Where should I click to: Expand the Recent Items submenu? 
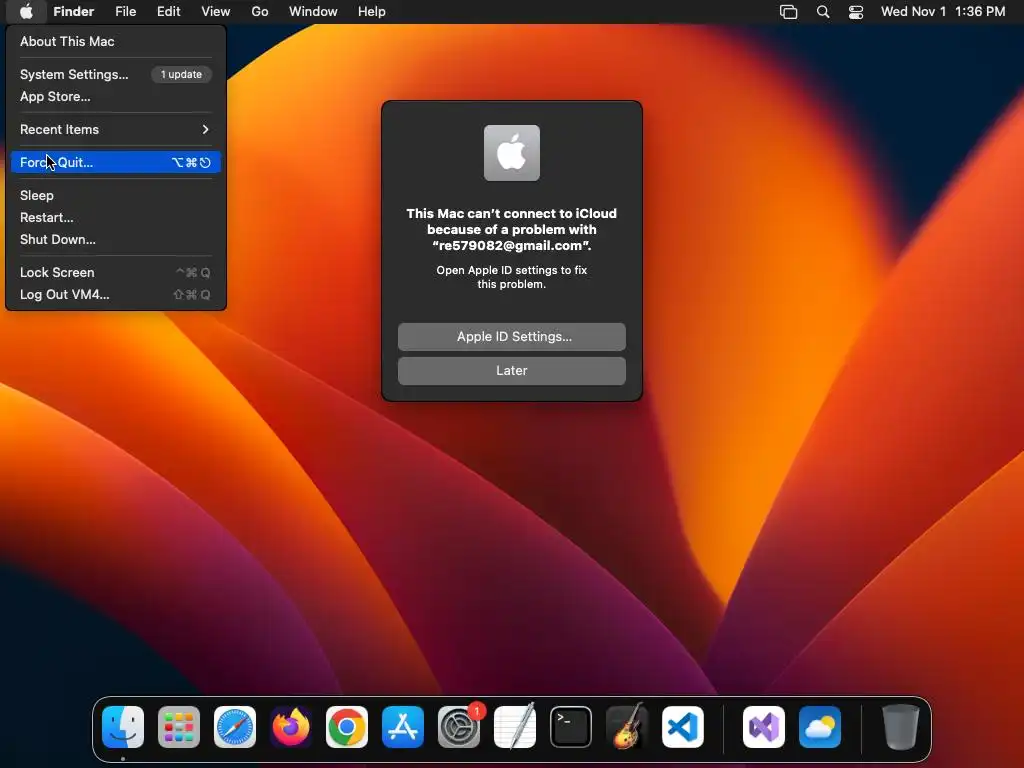116,129
